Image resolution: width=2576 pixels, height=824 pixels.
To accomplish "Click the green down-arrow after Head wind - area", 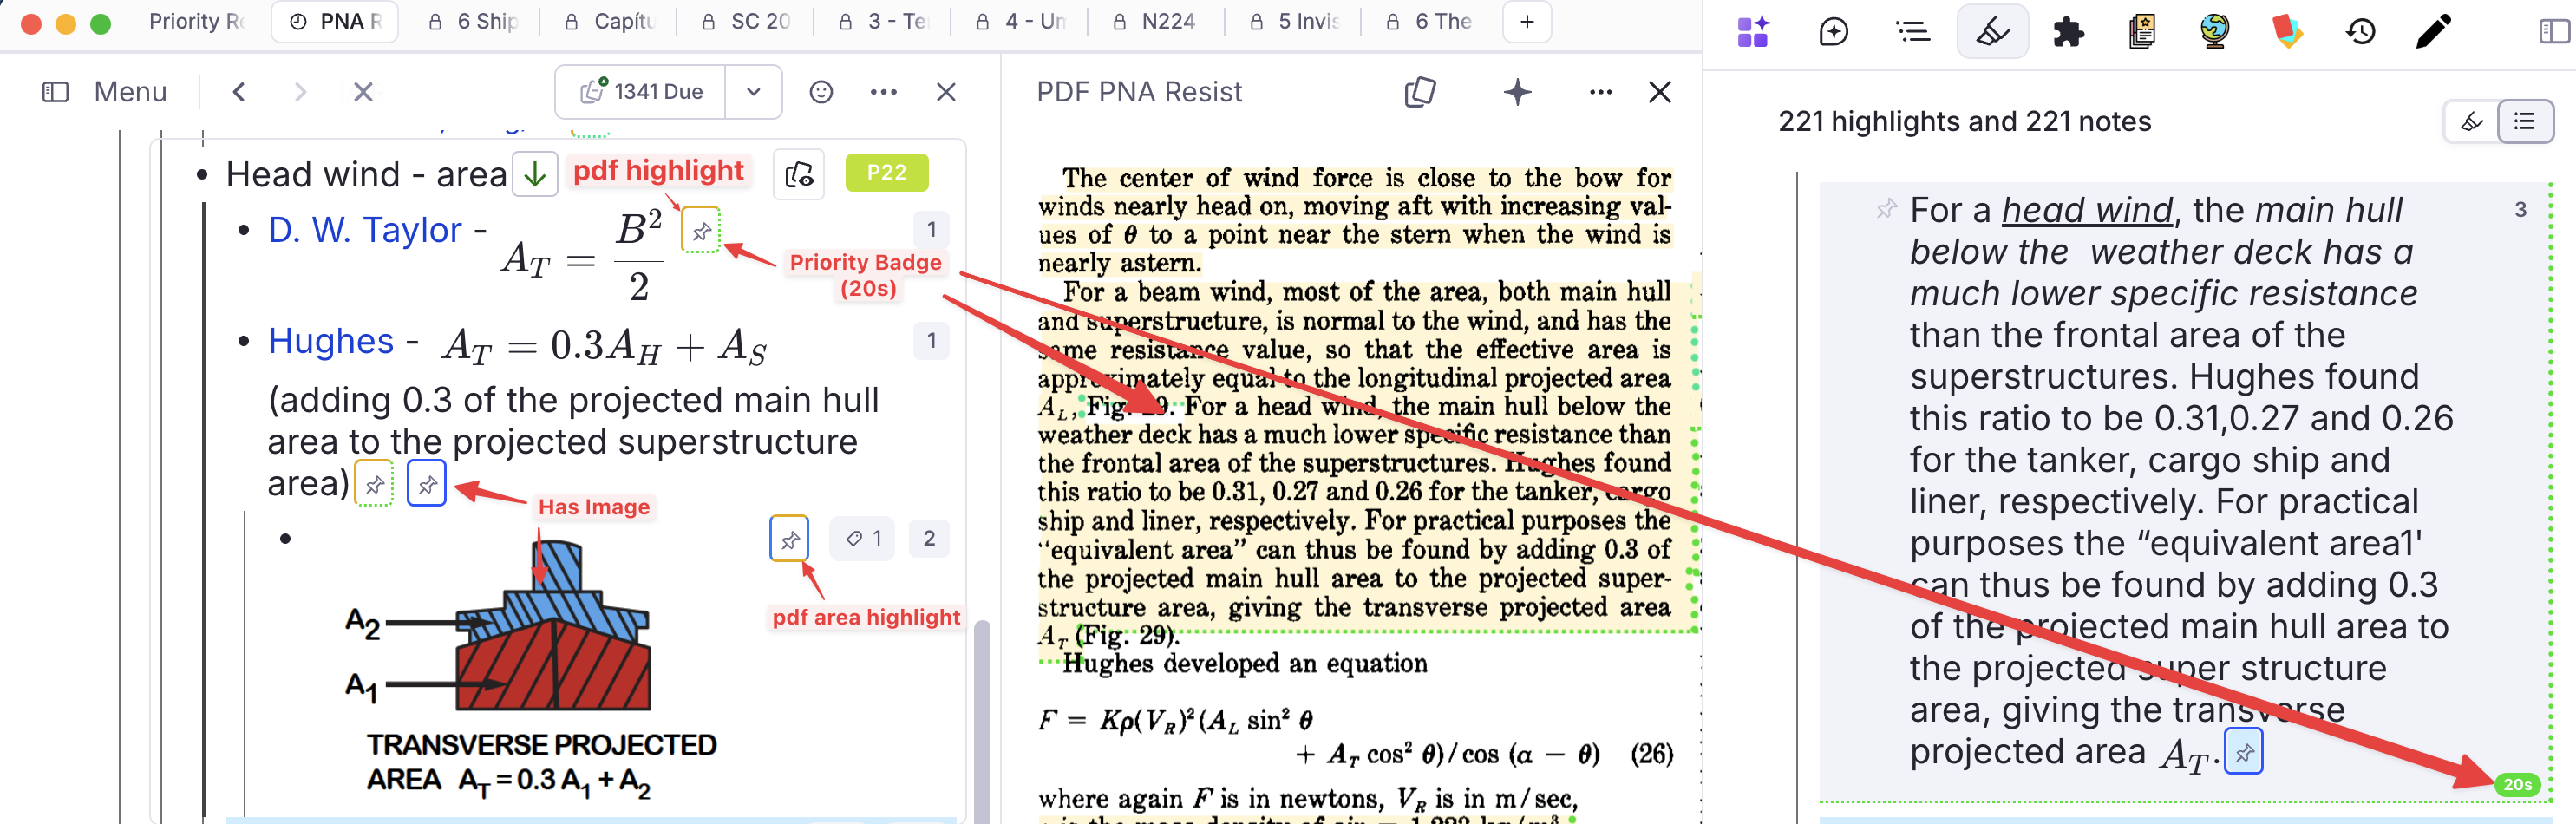I will [535, 174].
